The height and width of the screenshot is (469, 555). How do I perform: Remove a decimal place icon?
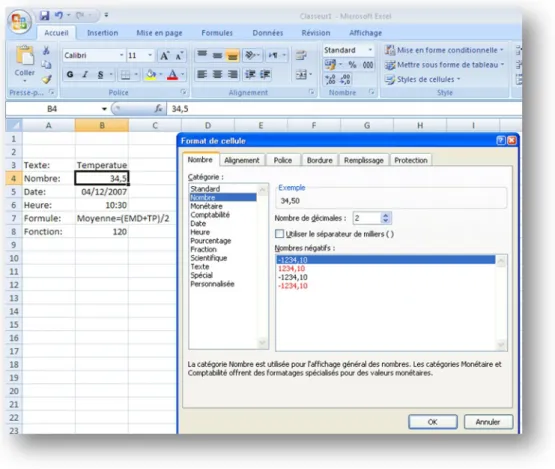345,79
